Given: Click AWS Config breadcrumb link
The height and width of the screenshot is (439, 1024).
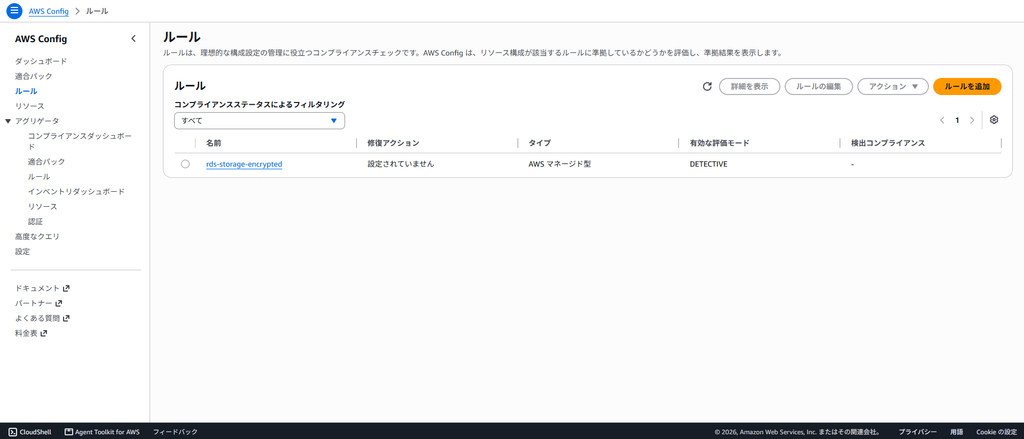Looking at the screenshot, I should click(x=48, y=11).
